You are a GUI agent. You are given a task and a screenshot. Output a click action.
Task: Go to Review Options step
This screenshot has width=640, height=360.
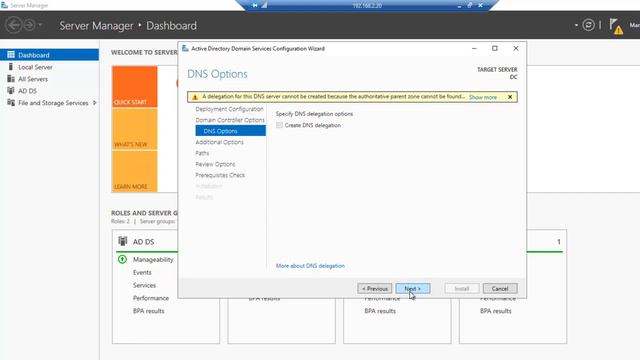(215, 164)
